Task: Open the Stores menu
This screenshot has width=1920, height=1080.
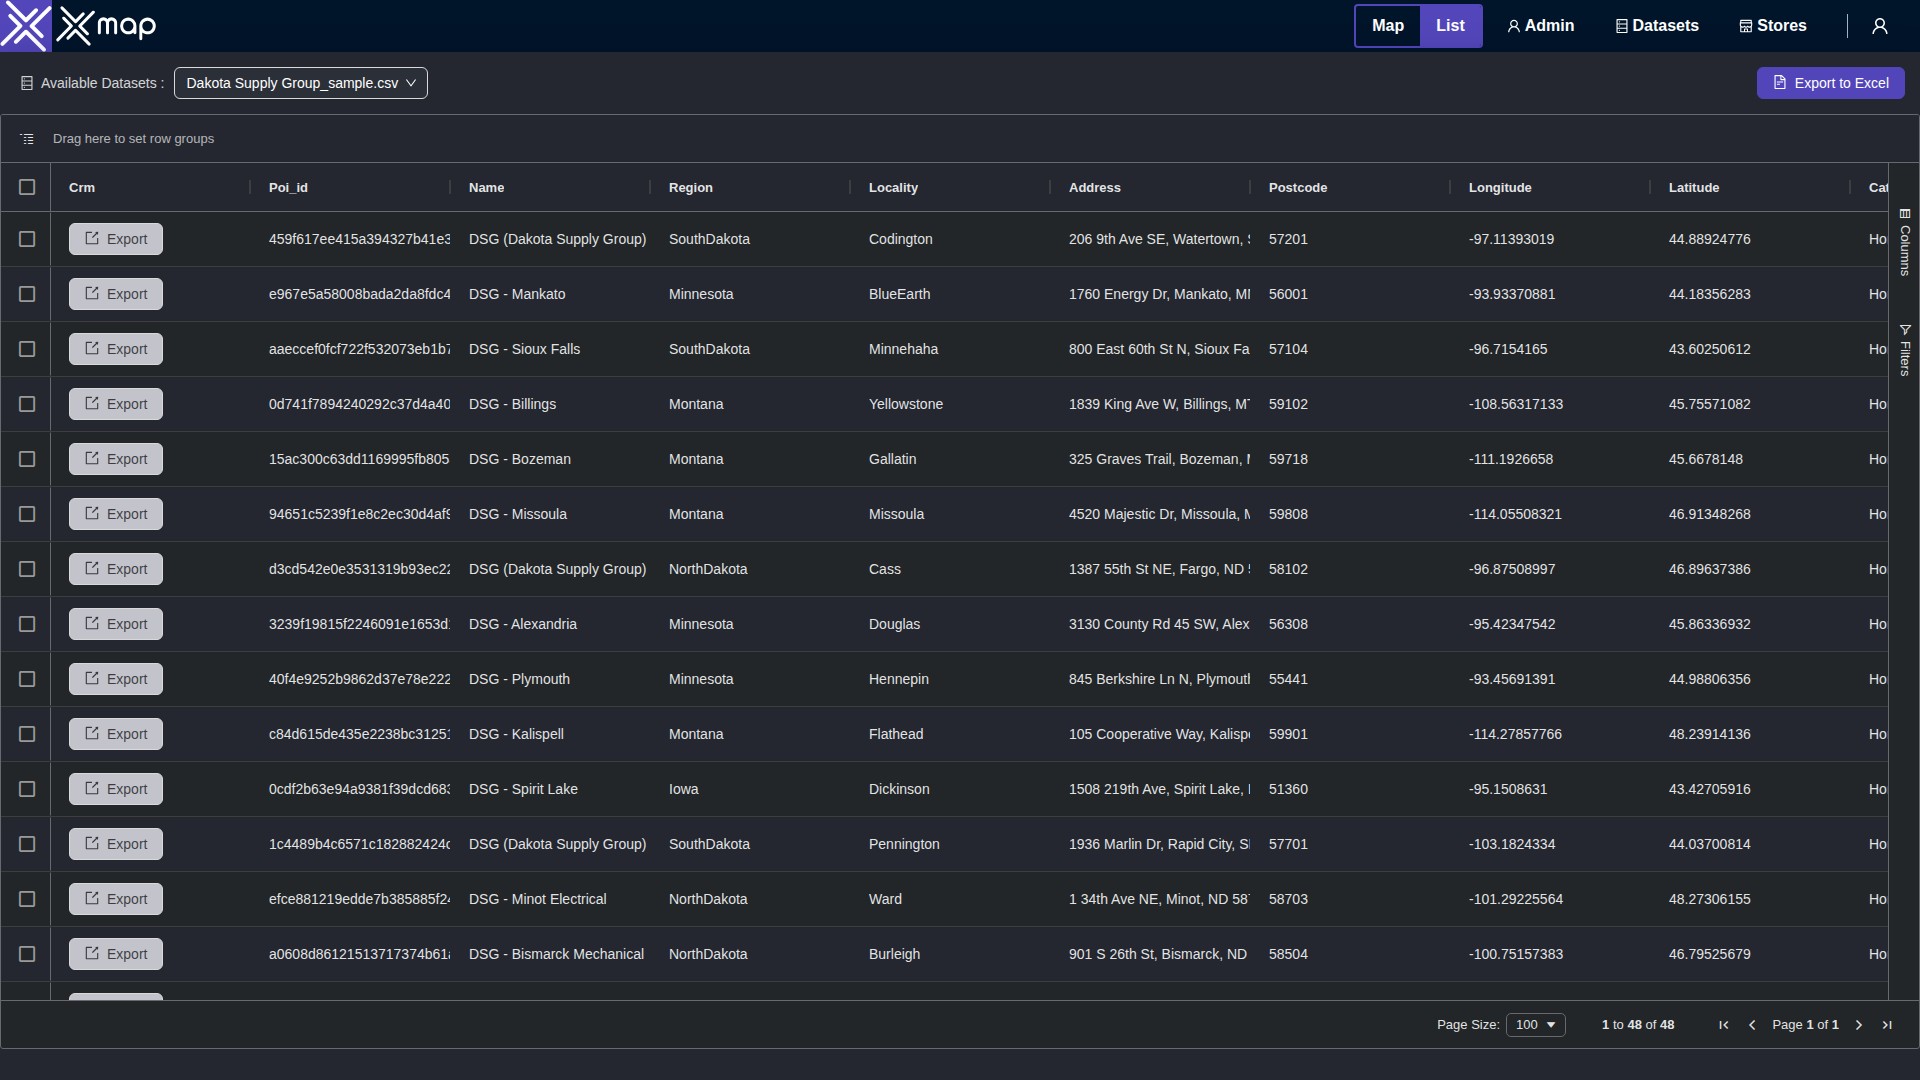Action: coord(1773,26)
